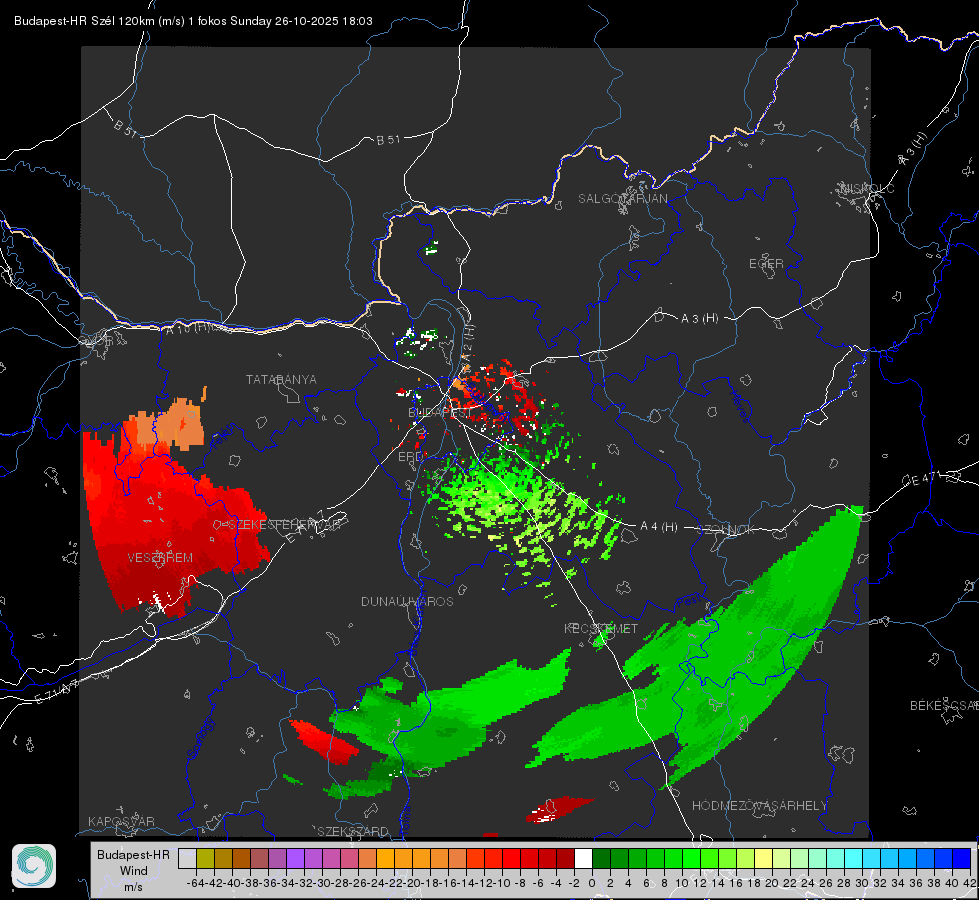979x900 pixels.
Task: Click the orange echo patch above red area
Action: tap(166, 426)
